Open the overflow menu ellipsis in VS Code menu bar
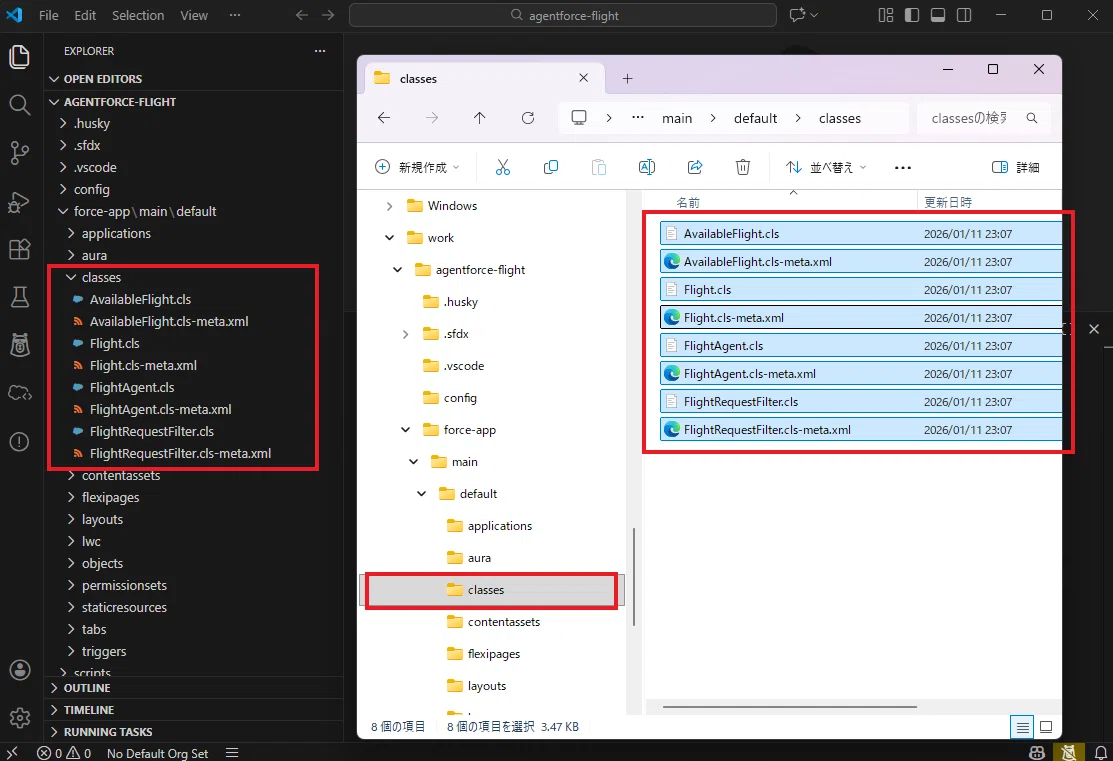This screenshot has width=1113, height=761. click(235, 15)
